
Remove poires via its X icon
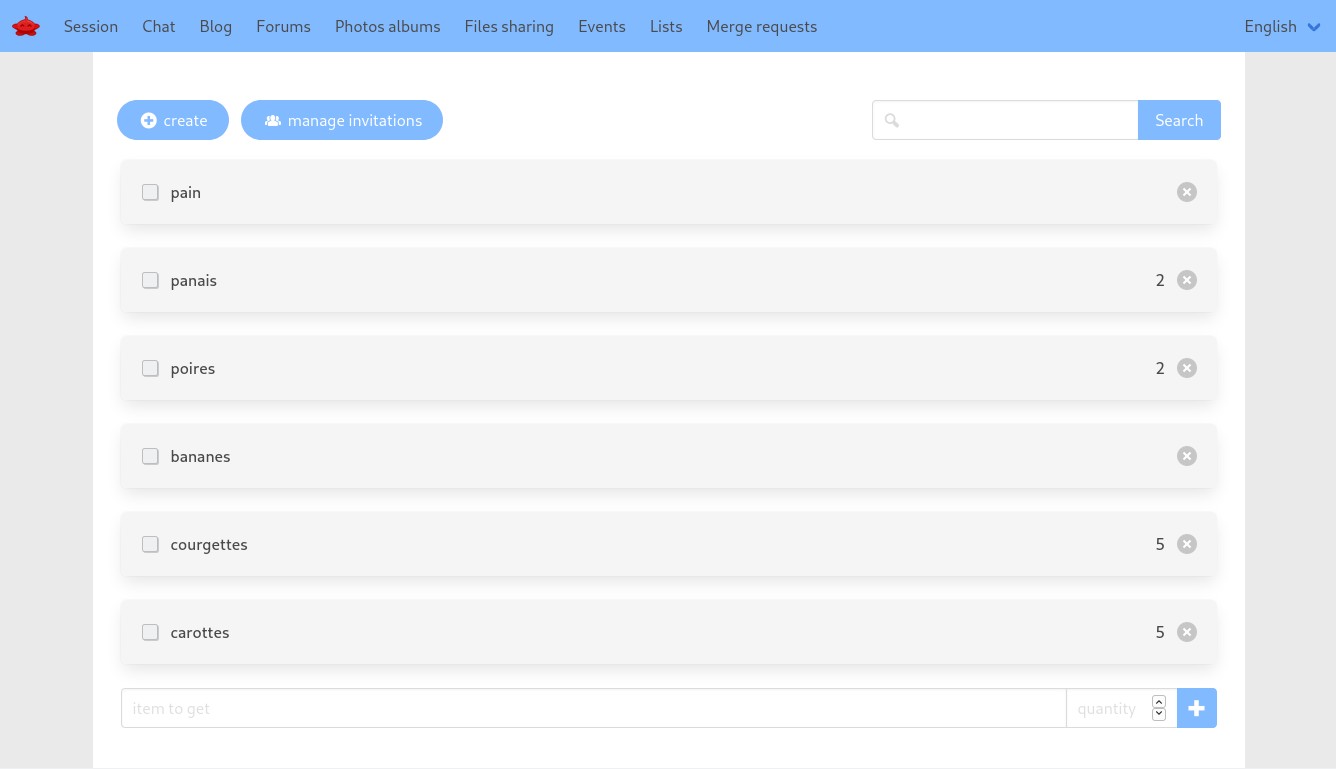(x=1187, y=368)
